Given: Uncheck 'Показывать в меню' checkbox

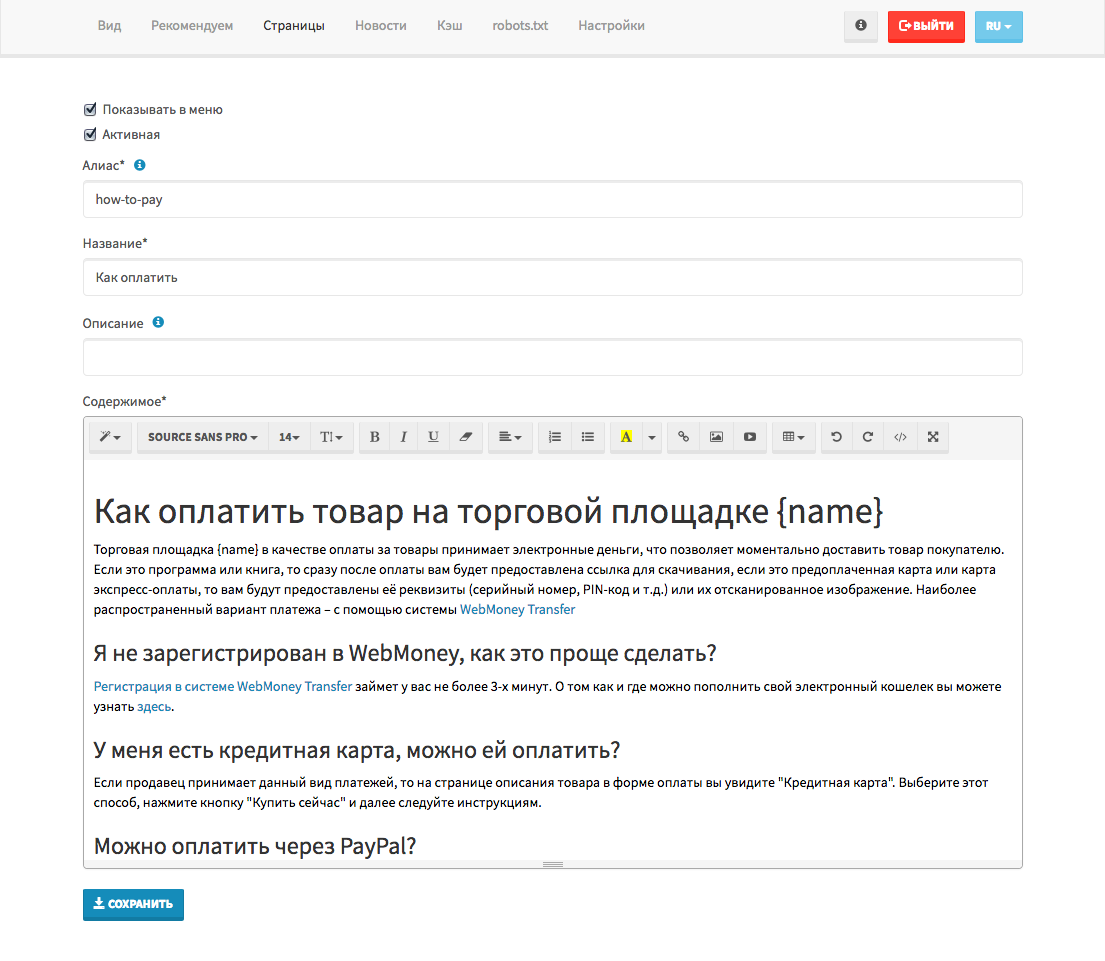Looking at the screenshot, I should tap(90, 109).
